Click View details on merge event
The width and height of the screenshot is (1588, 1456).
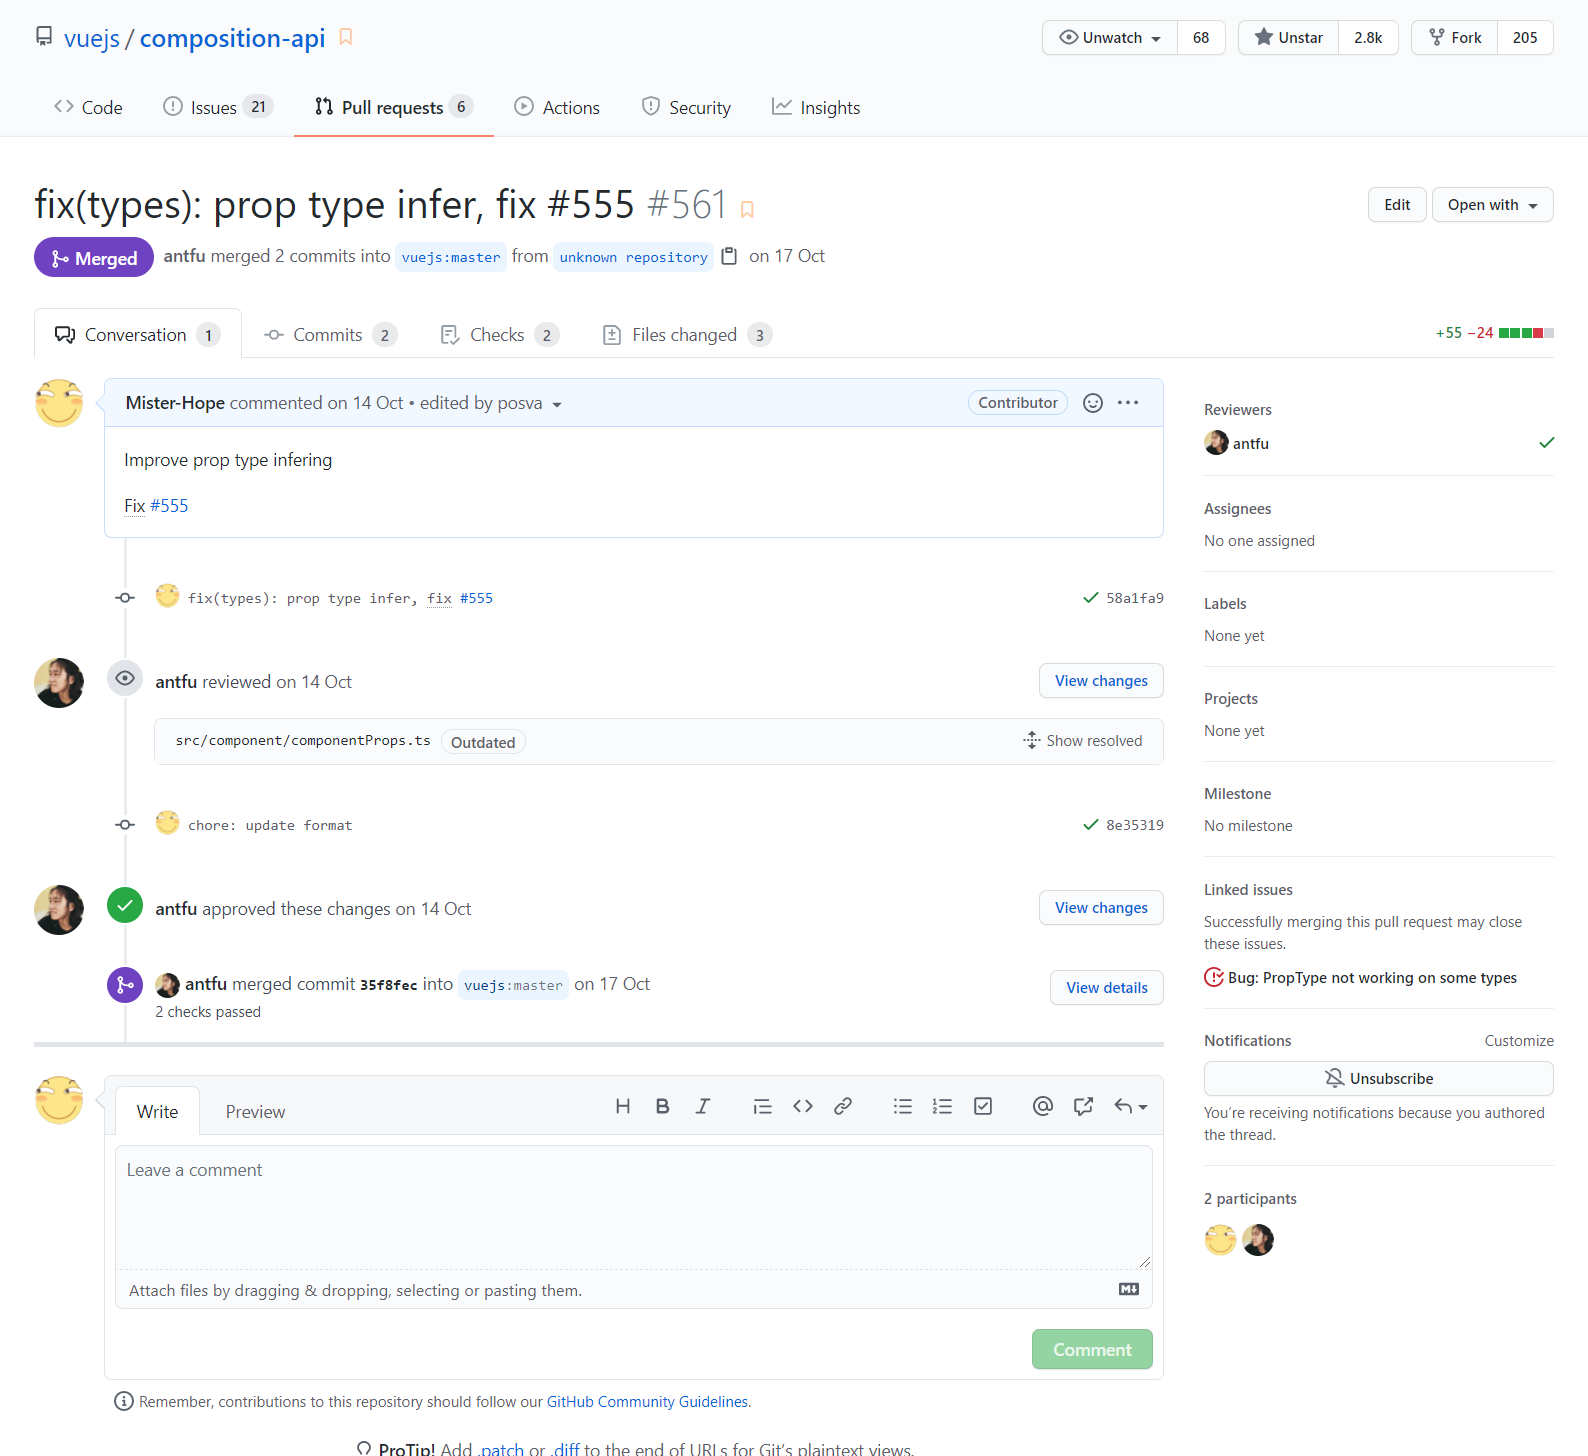pos(1107,988)
